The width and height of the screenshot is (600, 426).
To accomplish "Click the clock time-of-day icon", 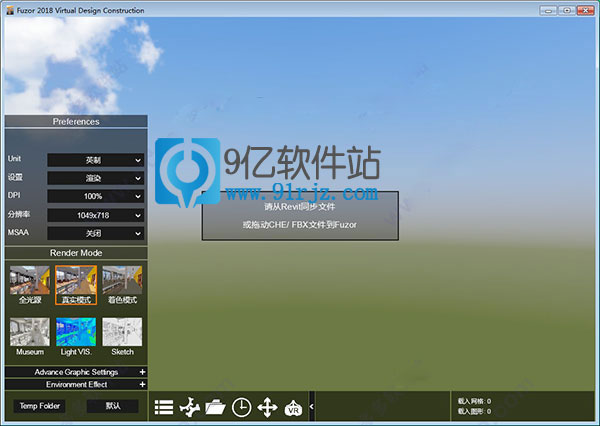I will pos(241,407).
